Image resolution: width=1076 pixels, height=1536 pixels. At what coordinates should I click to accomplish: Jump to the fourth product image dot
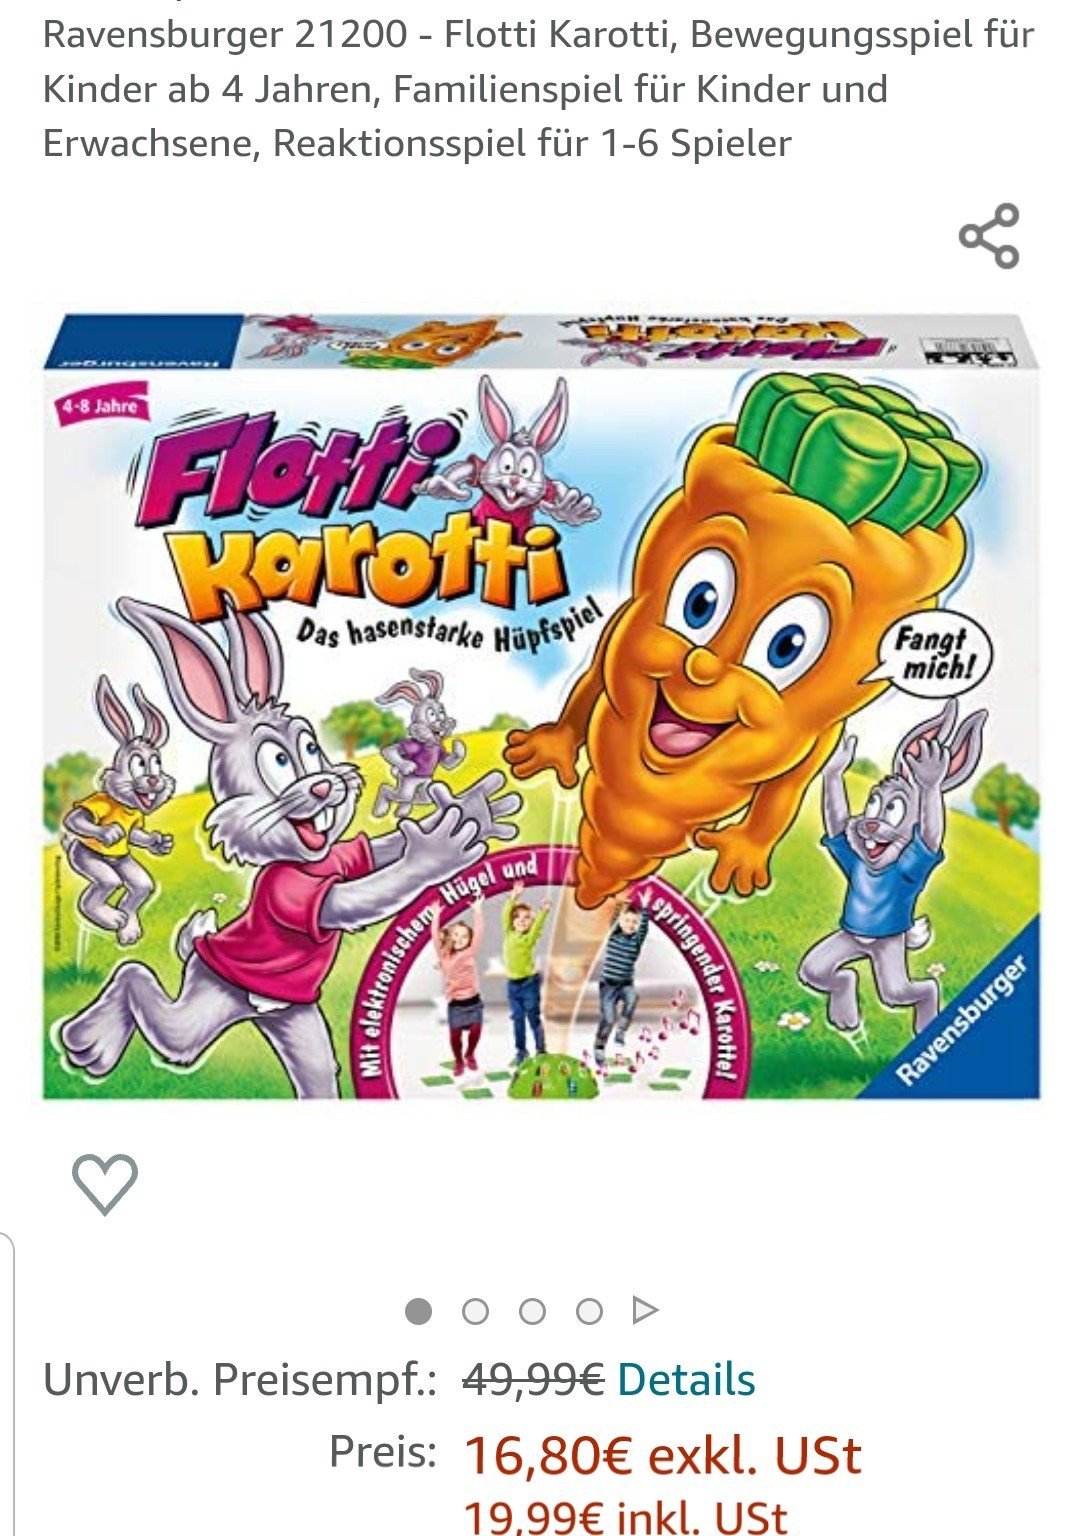click(589, 1310)
